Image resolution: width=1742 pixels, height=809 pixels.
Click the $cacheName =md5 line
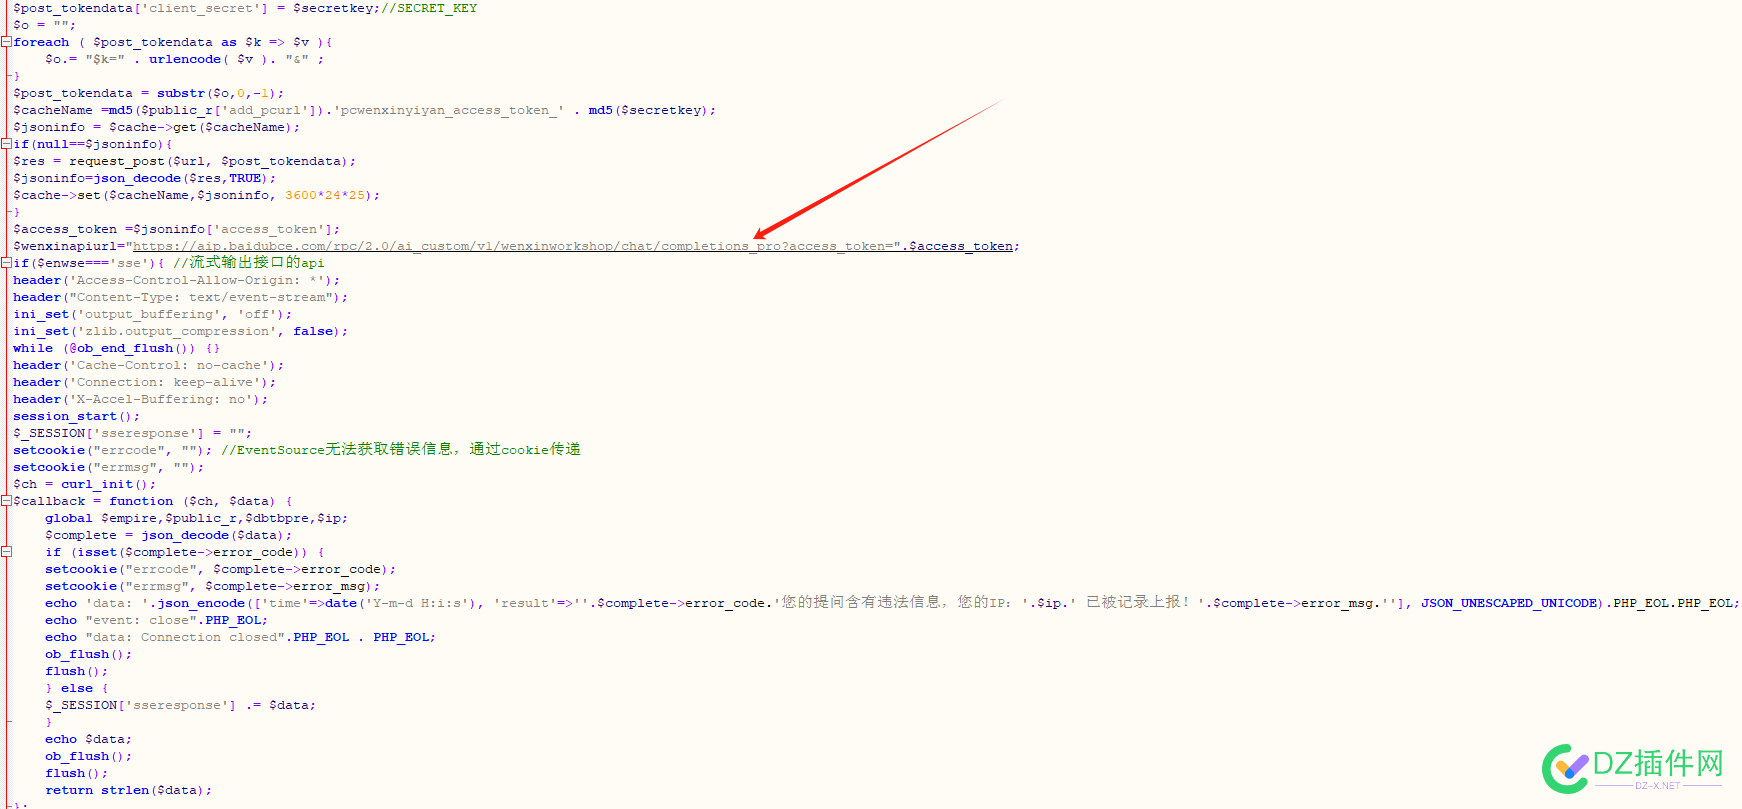pyautogui.click(x=364, y=110)
